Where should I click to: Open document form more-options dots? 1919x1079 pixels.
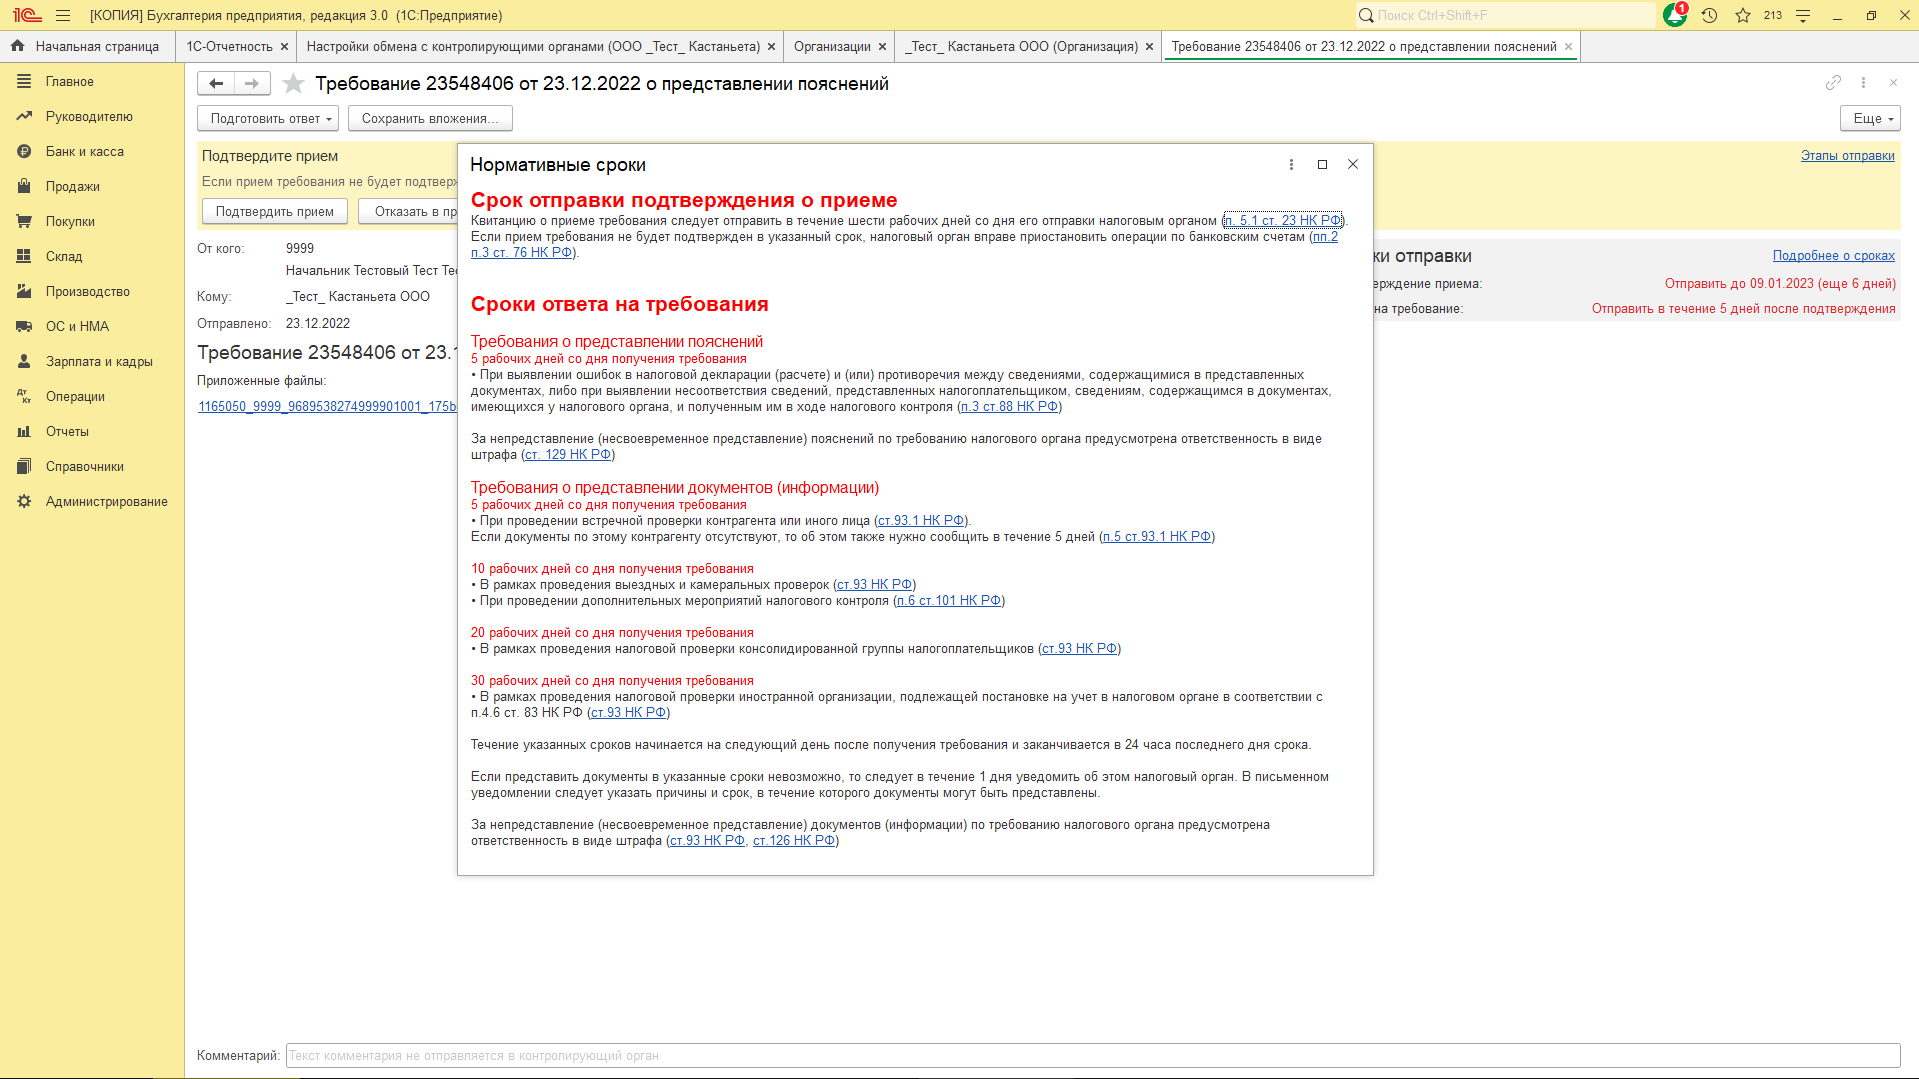1863,83
